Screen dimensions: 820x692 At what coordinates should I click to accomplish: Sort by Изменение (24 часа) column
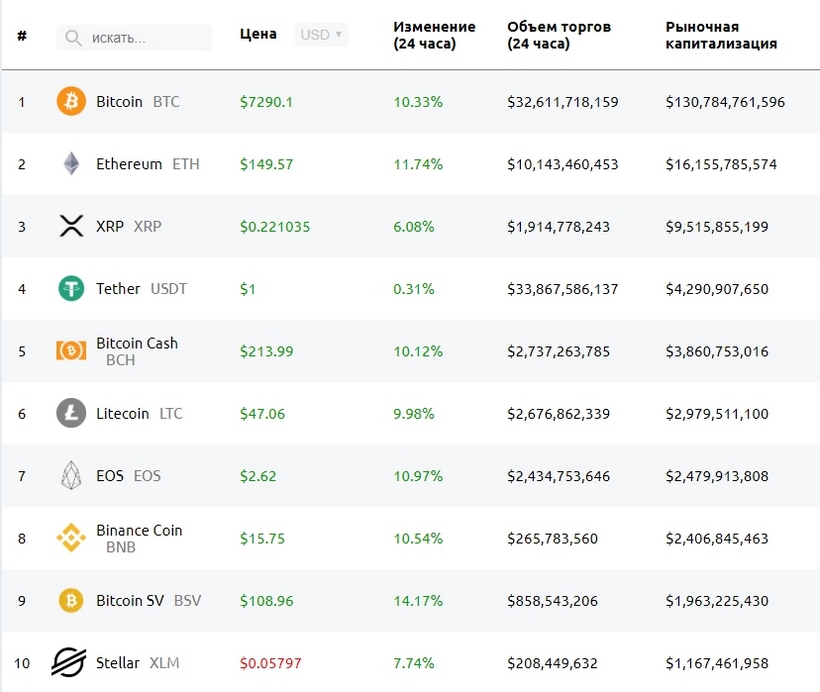[x=434, y=35]
